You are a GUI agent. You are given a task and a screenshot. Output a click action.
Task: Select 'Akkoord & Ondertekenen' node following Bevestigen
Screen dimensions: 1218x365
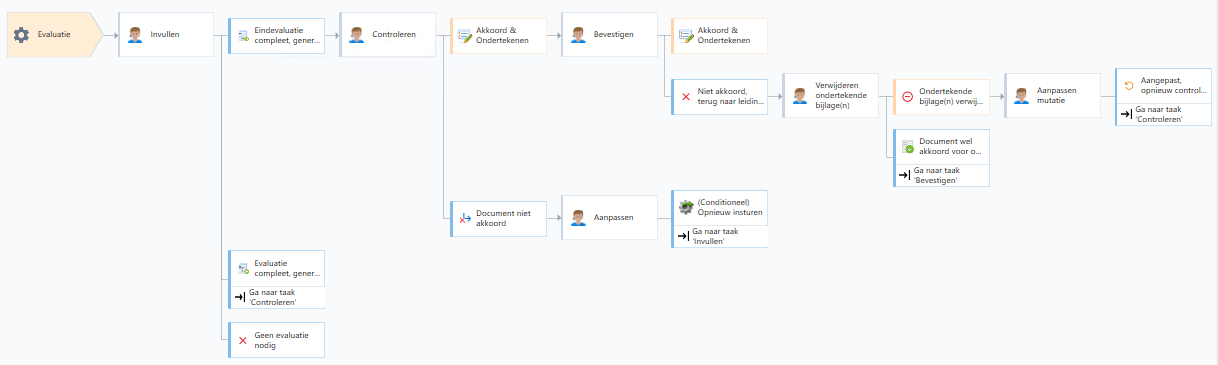tap(719, 36)
